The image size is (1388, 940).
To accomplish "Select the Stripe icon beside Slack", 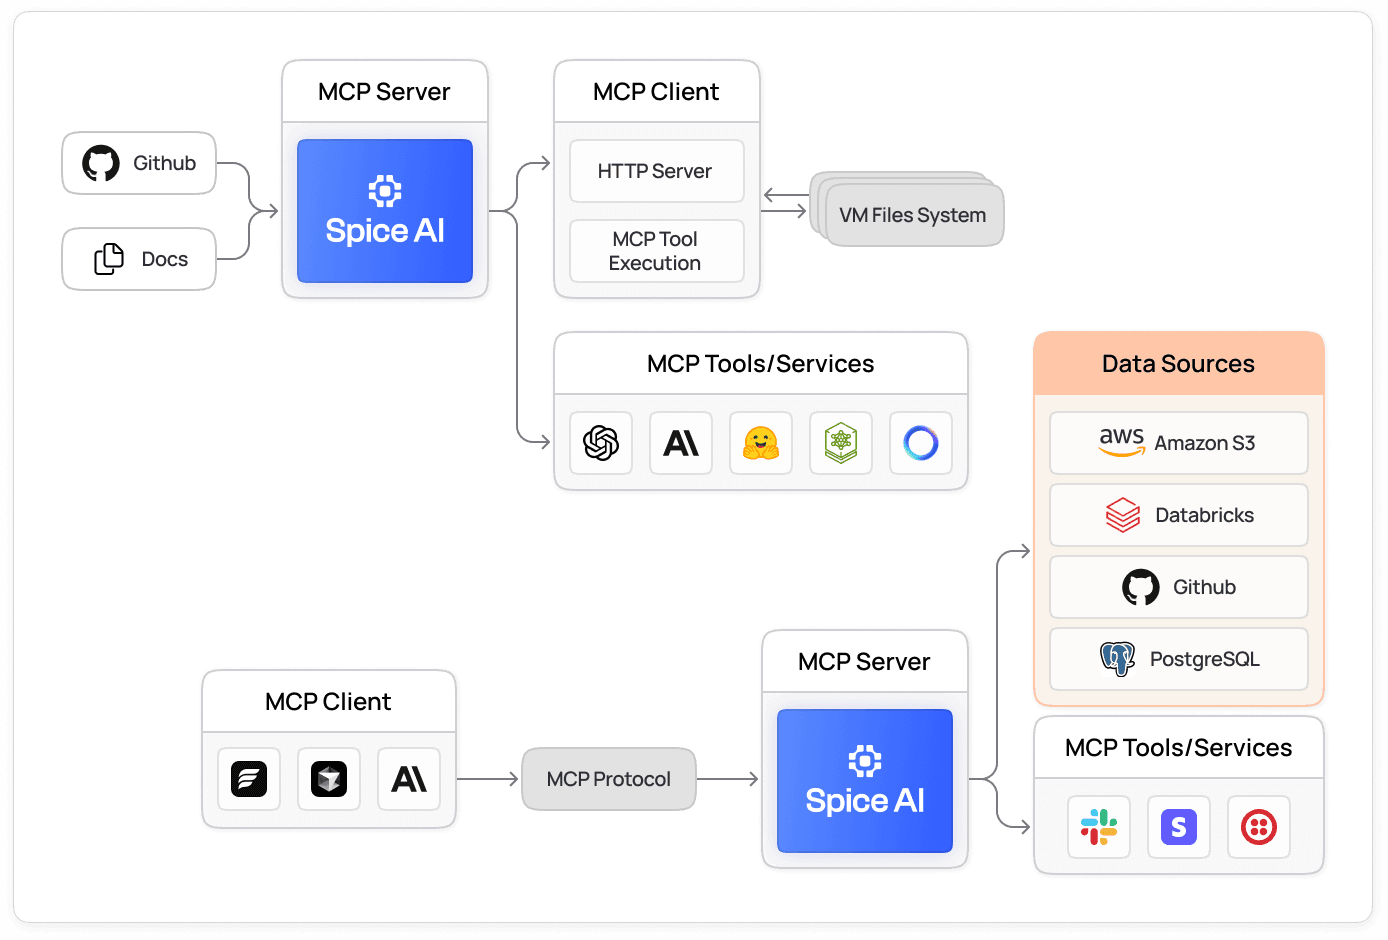I will pos(1179,827).
